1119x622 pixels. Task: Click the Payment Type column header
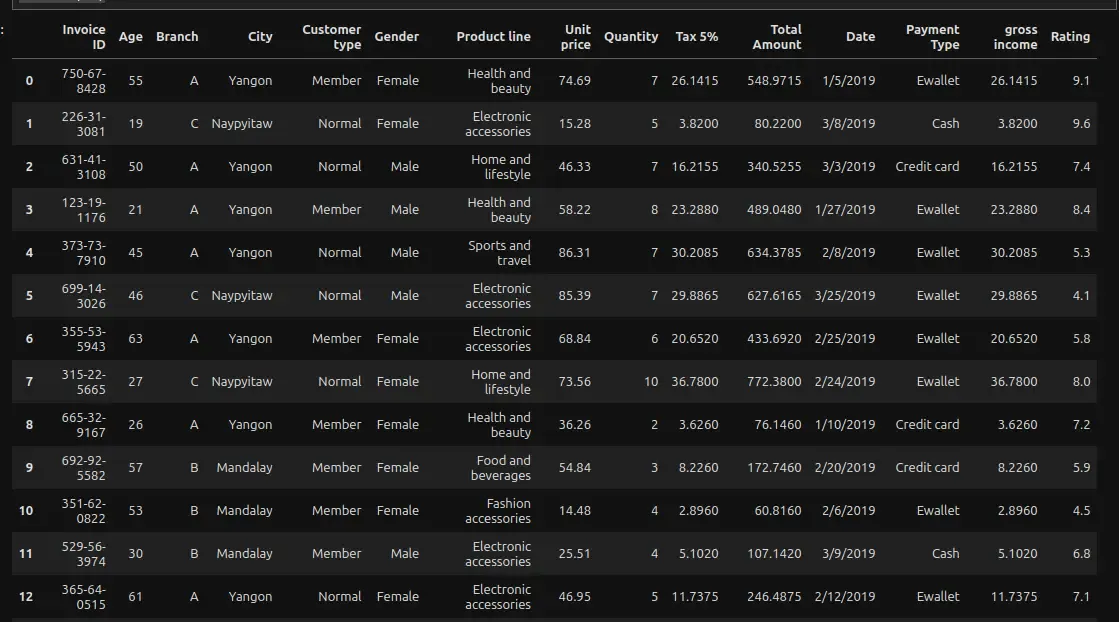pyautogui.click(x=932, y=37)
